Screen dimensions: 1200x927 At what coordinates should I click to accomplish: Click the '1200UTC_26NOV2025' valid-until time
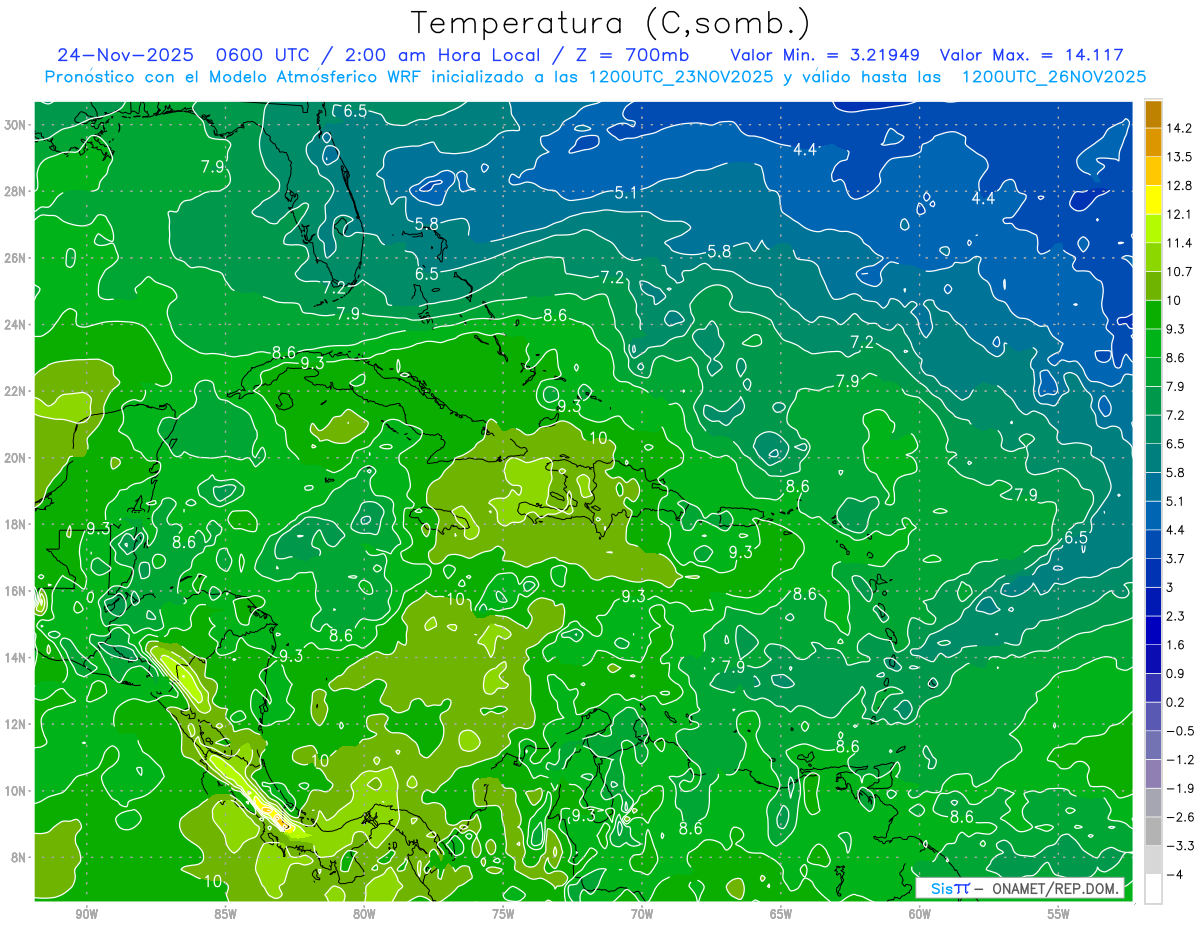[1053, 77]
